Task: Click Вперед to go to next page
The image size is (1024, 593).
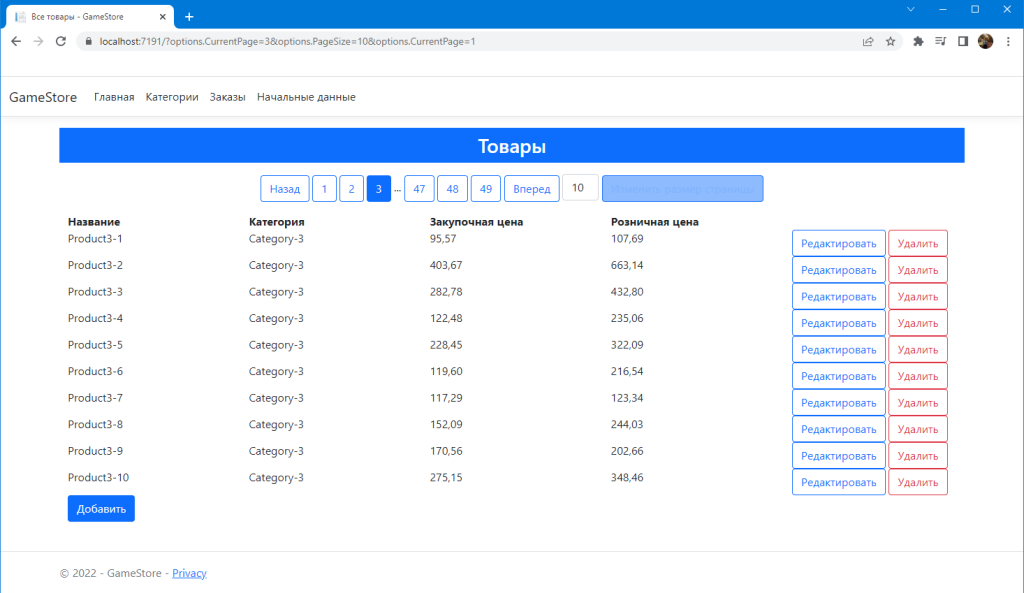Action: (531, 188)
